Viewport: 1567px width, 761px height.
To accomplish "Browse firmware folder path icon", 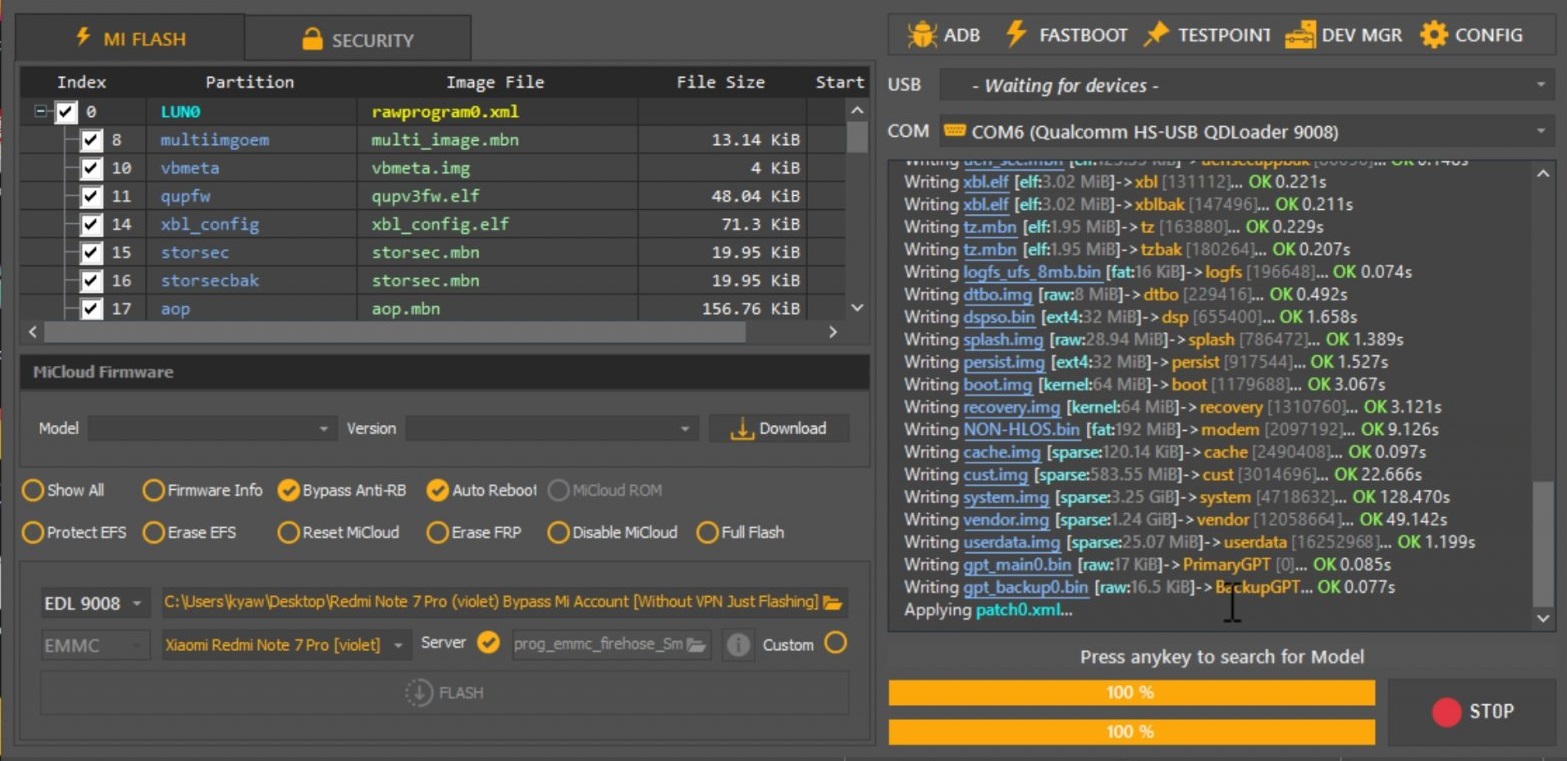I will click(832, 602).
